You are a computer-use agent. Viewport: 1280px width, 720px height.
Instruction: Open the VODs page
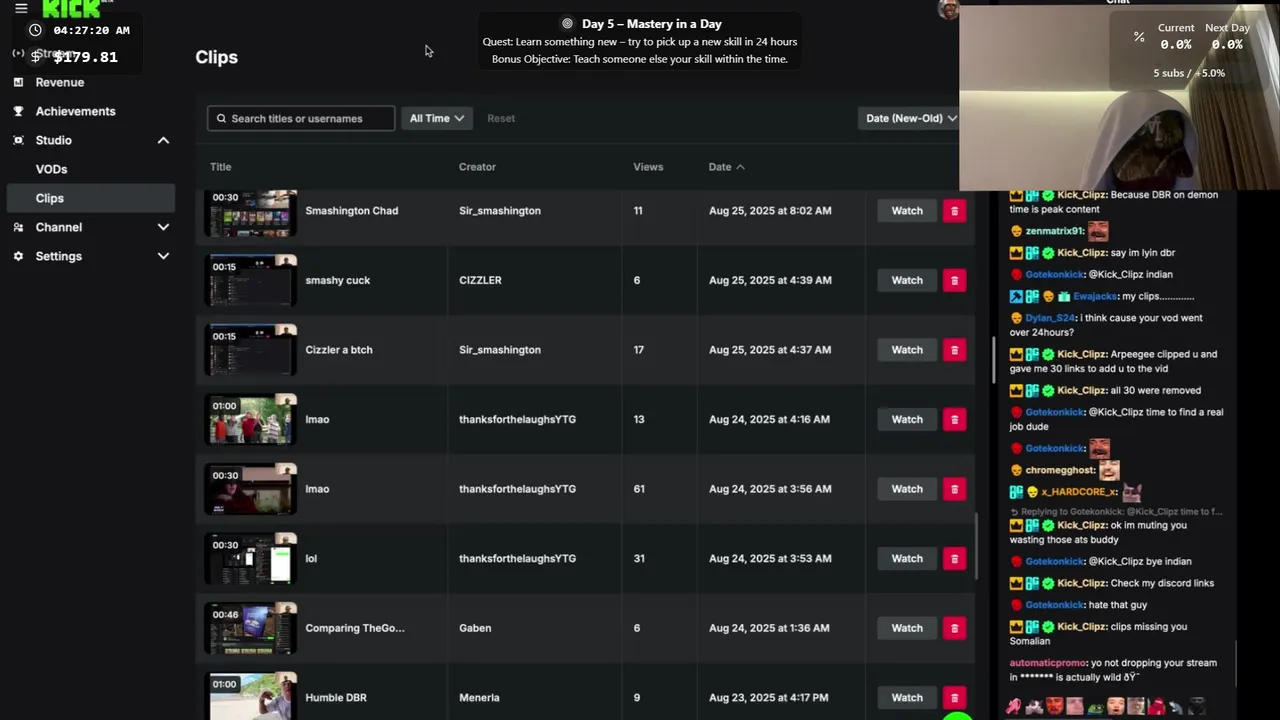[x=51, y=169]
